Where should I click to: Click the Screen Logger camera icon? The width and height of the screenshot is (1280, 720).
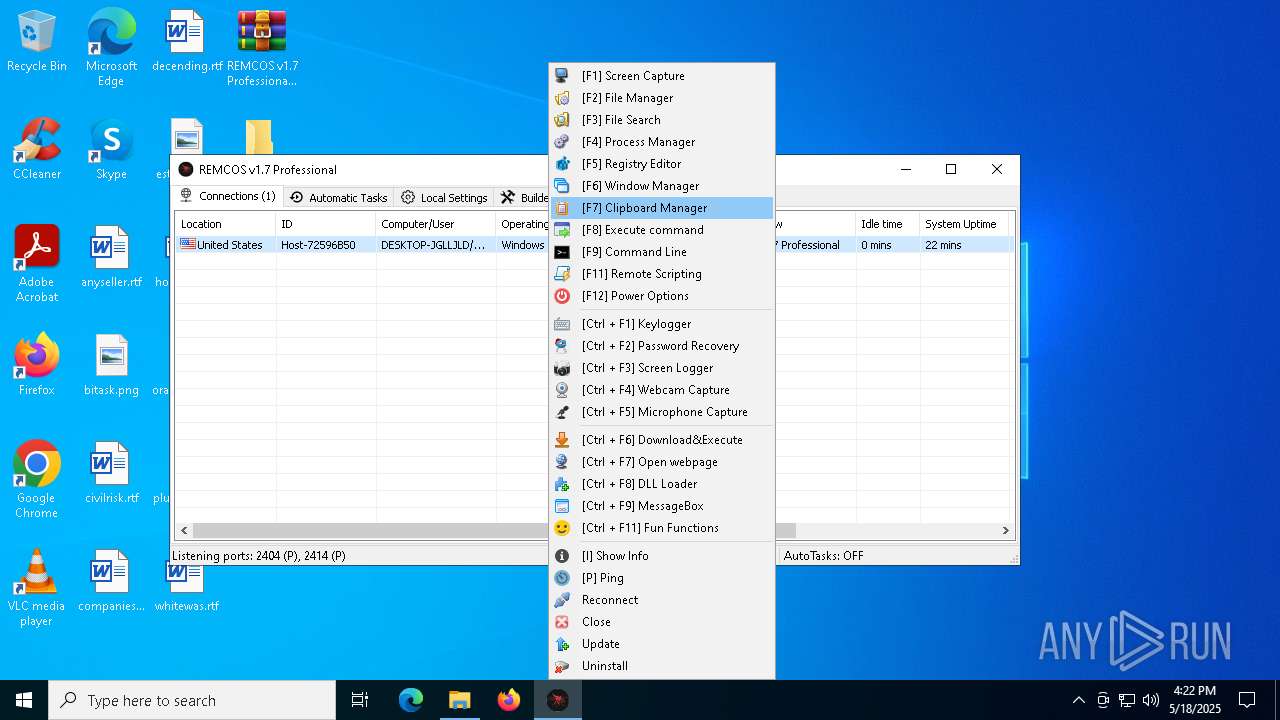[562, 368]
